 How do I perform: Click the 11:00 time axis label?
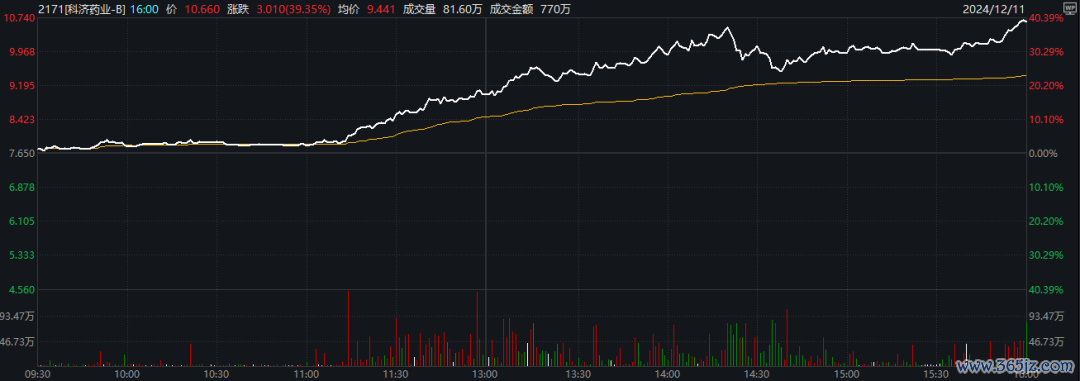point(306,373)
